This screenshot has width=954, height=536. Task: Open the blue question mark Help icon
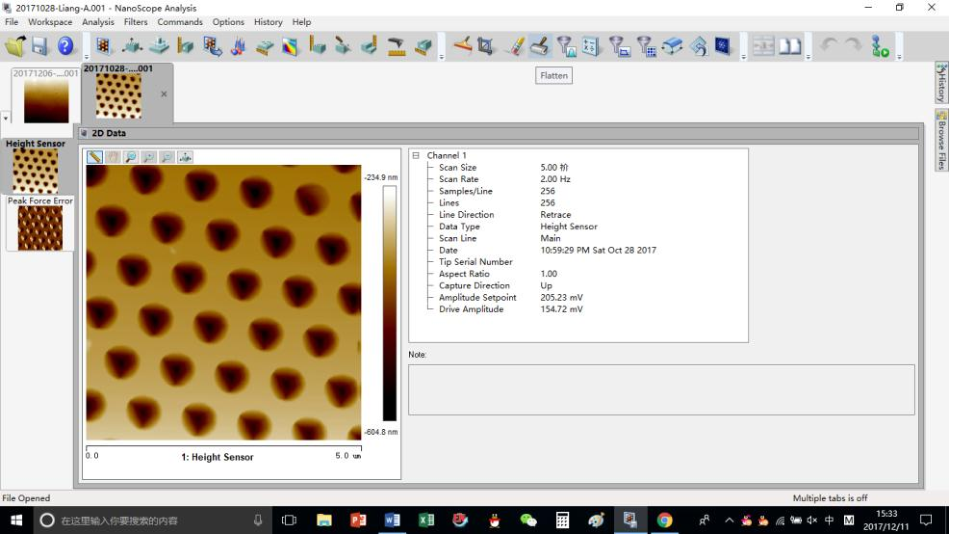pyautogui.click(x=66, y=46)
